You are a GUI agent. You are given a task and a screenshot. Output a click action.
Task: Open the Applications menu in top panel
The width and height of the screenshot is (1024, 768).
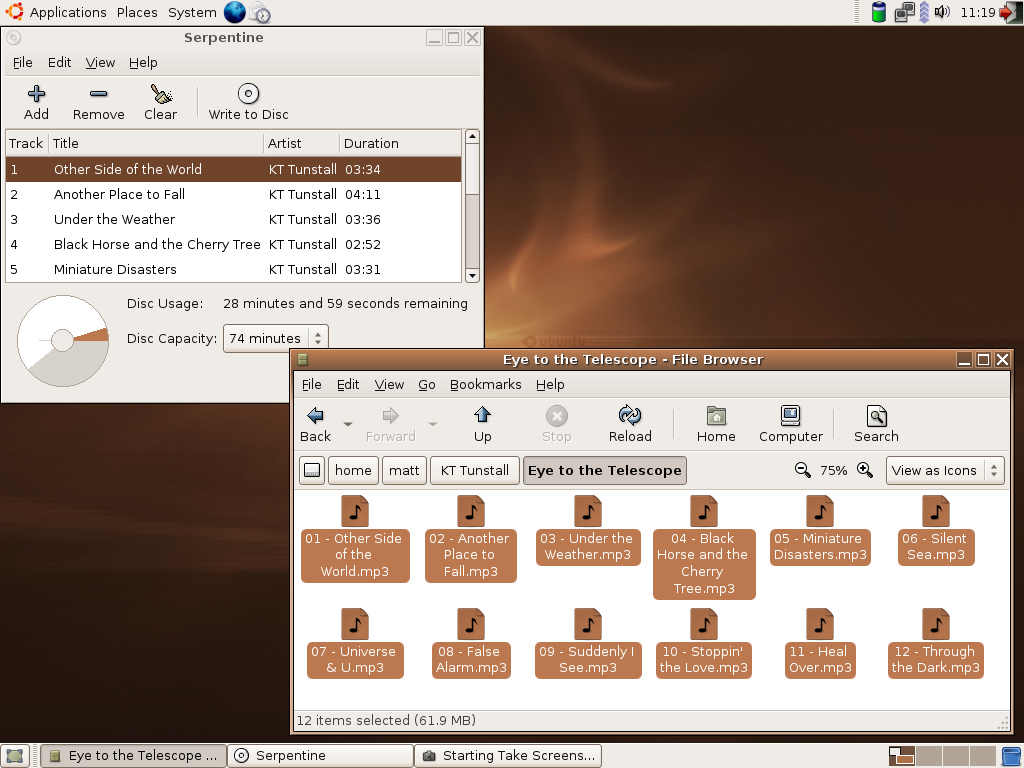point(68,12)
